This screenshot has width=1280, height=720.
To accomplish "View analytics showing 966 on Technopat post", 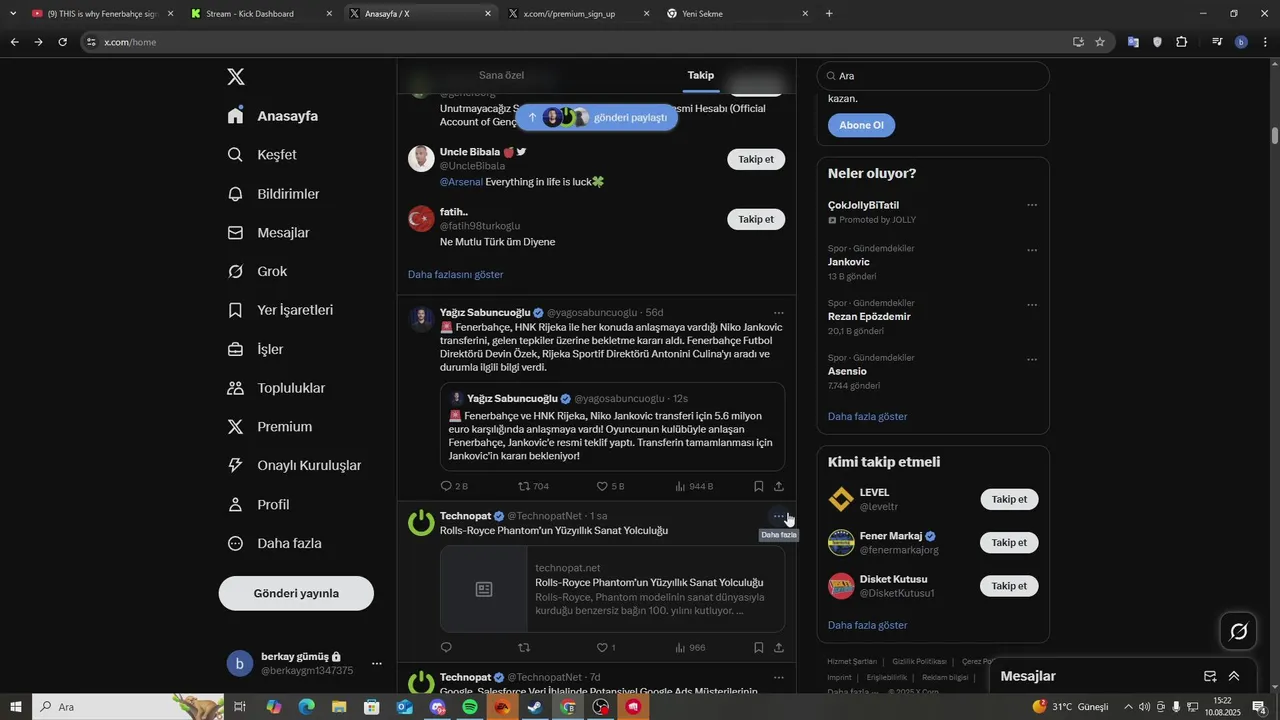I will [680, 648].
